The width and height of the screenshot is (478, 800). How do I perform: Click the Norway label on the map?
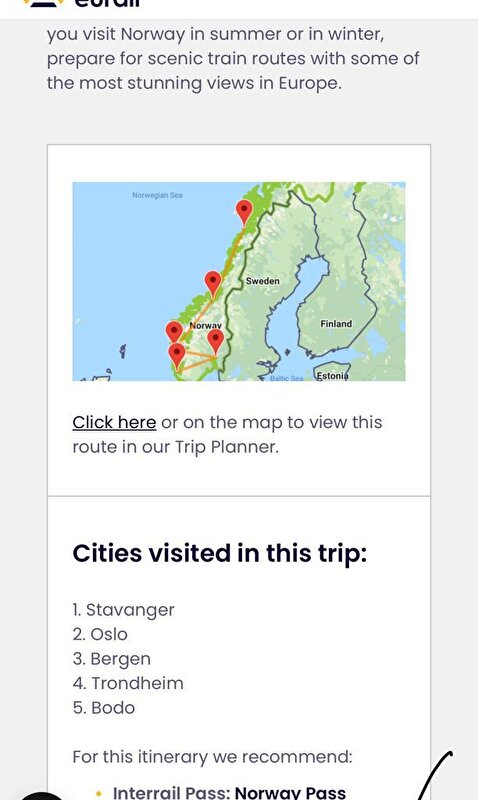point(206,325)
